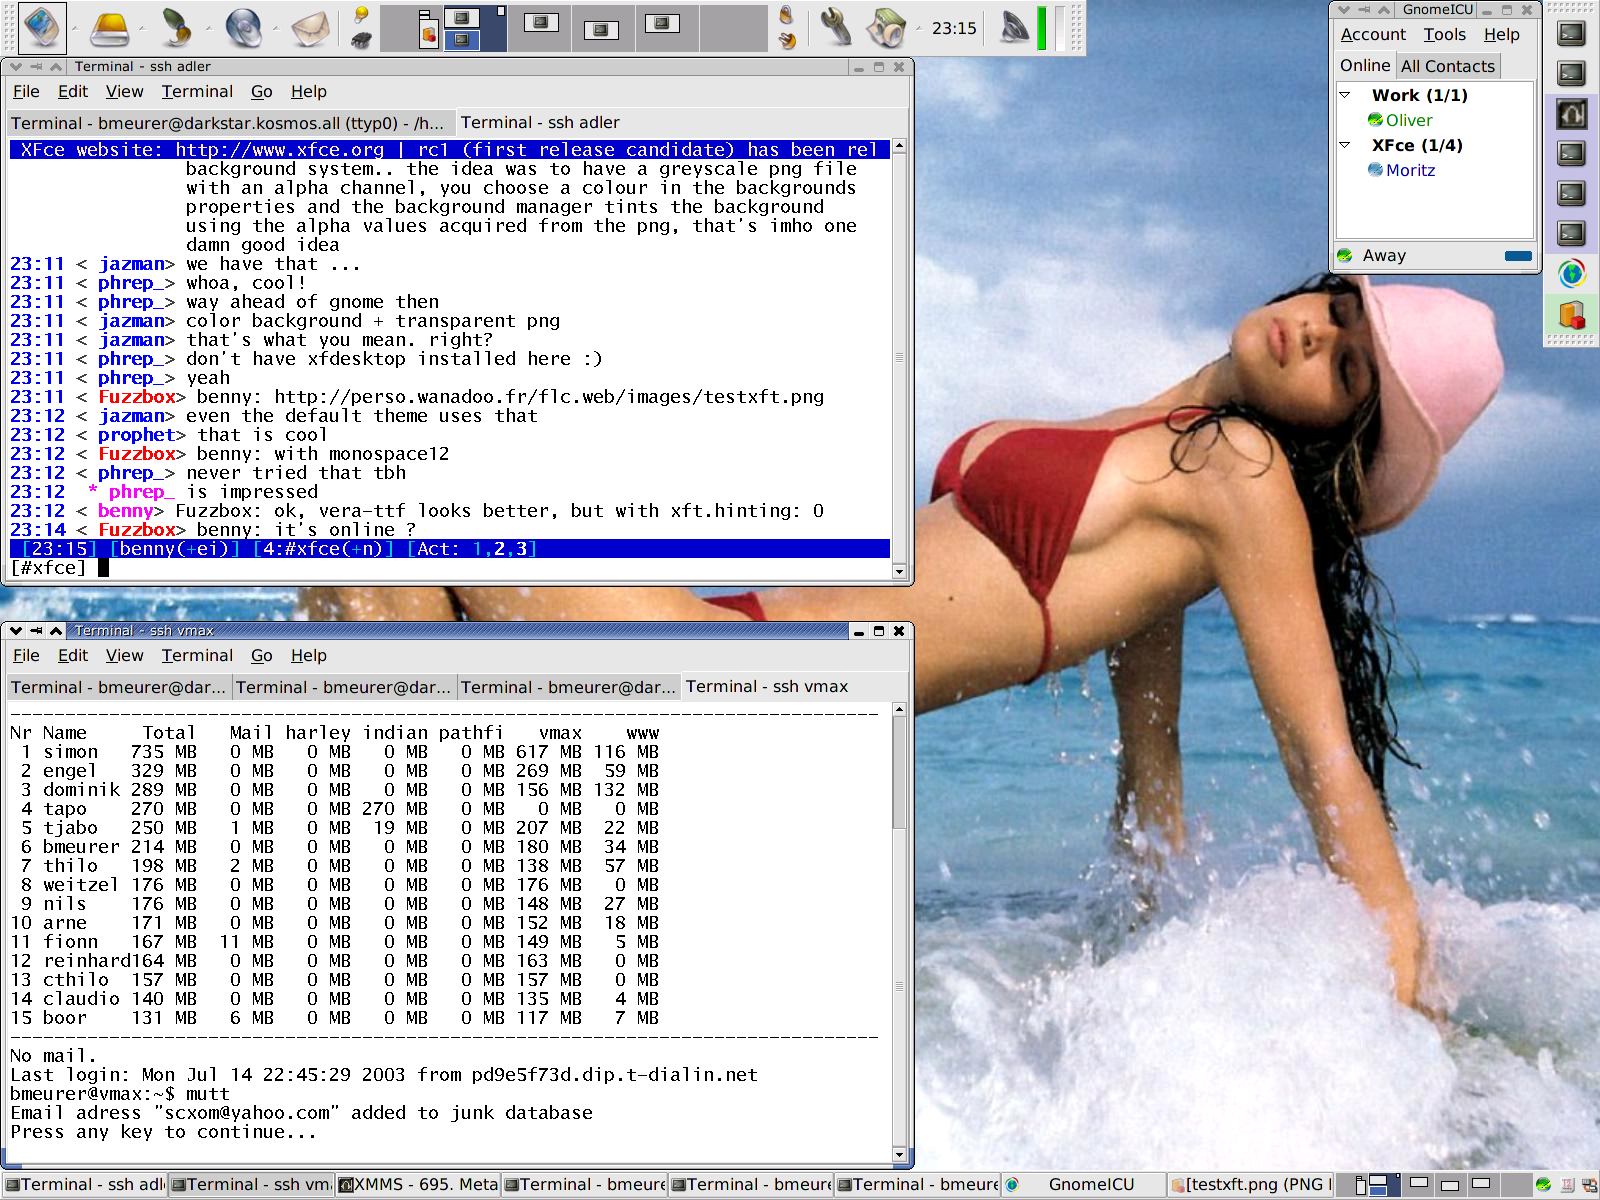The width and height of the screenshot is (1600, 1200).
Task: Open Terminal - ssh adl taskbar button
Action: [84, 1185]
